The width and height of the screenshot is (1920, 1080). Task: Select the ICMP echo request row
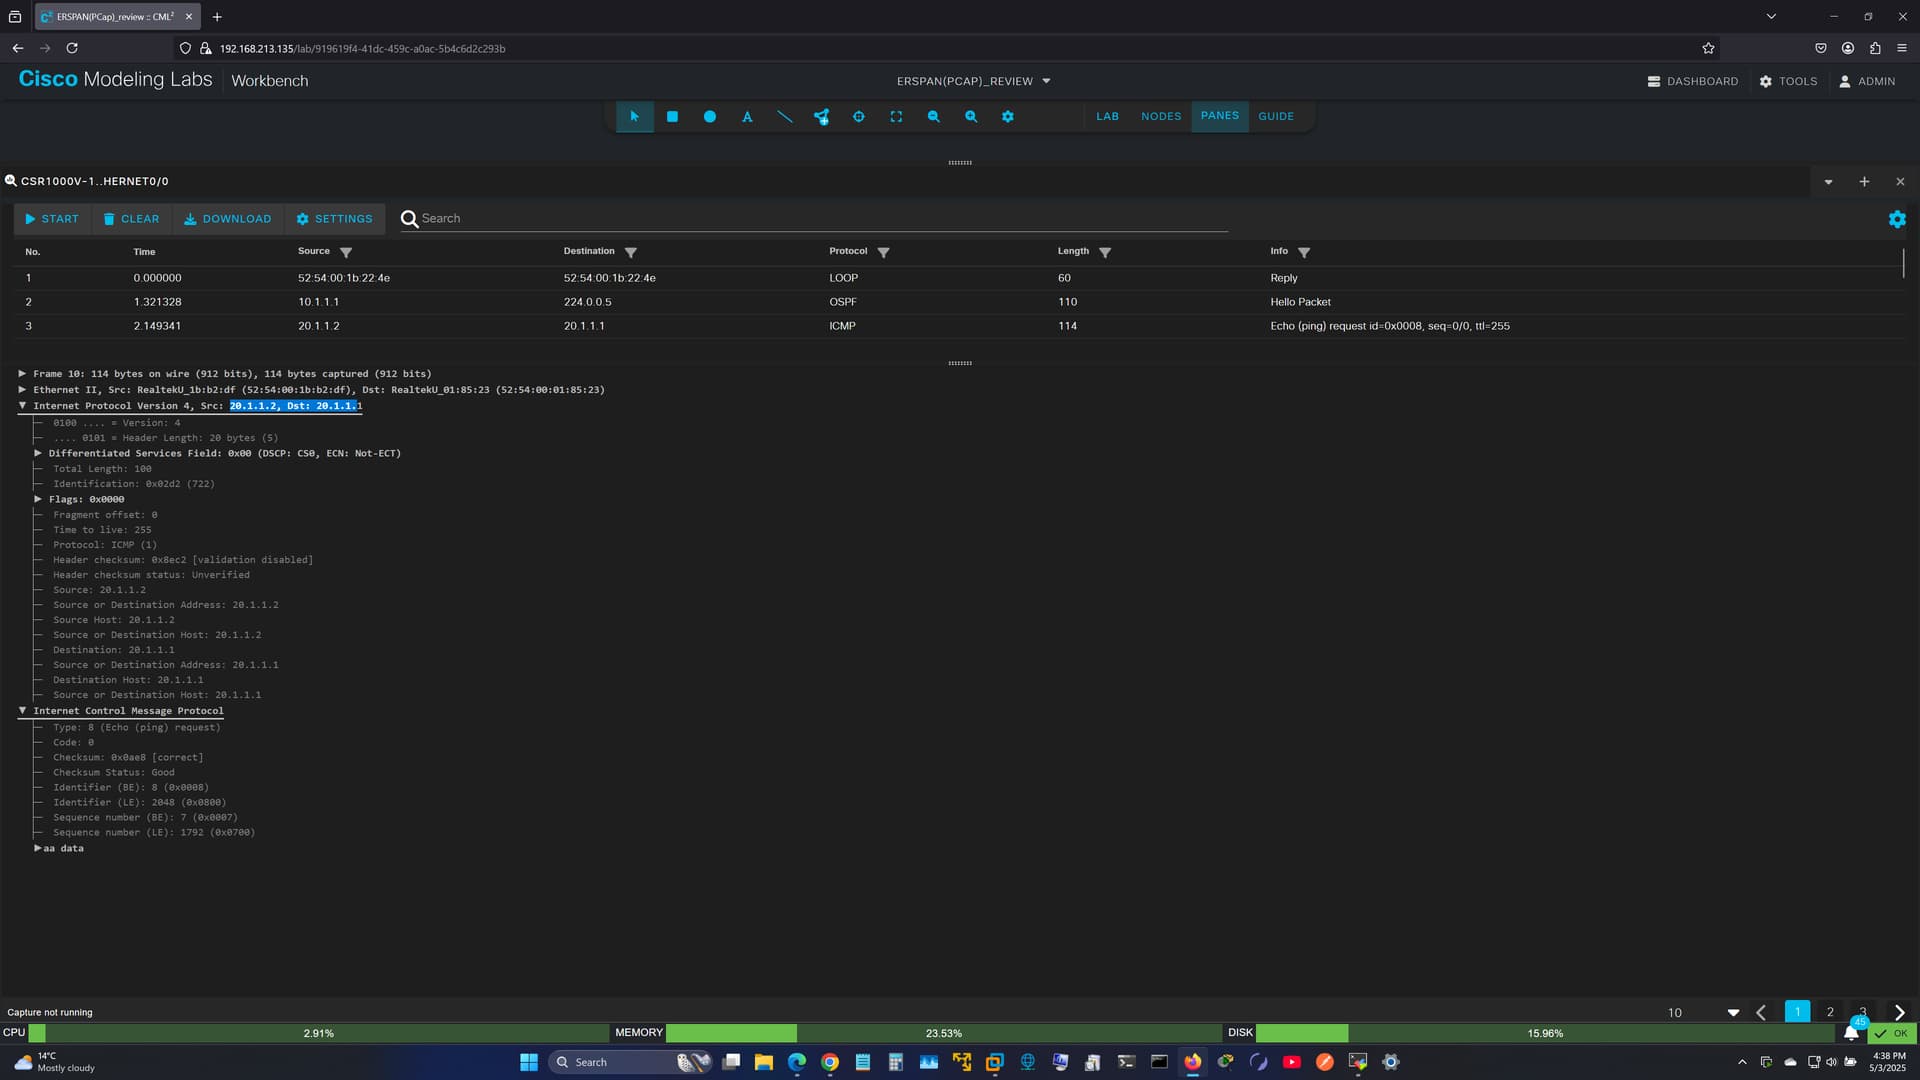(960, 326)
